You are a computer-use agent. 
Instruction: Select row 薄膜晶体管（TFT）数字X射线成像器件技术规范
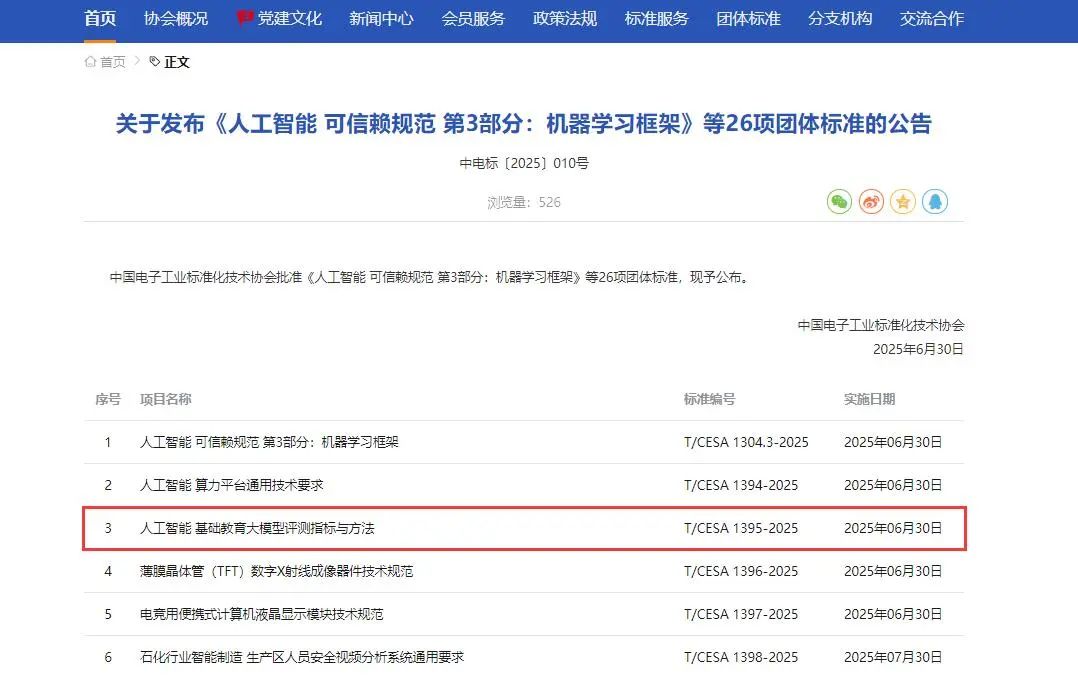click(524, 571)
